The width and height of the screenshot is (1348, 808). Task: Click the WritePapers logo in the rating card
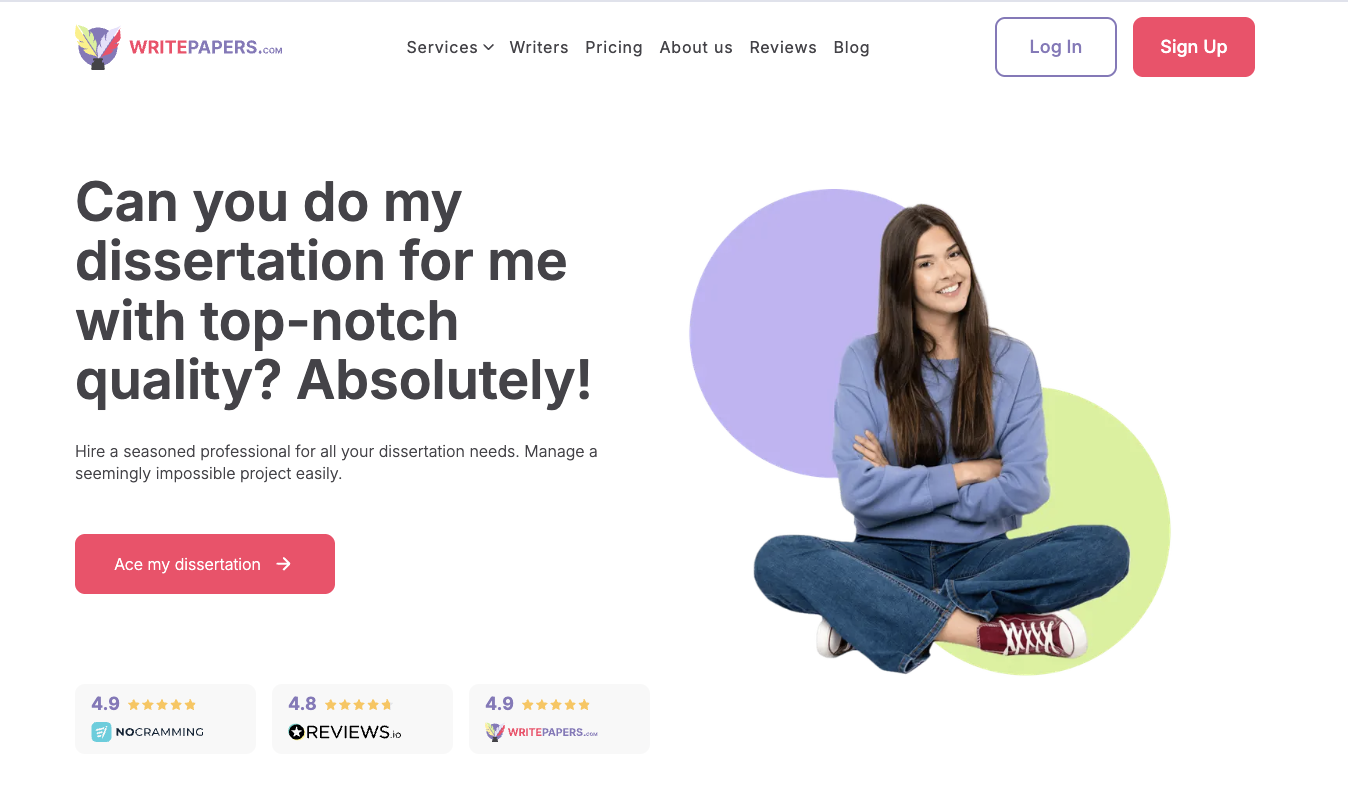coord(542,732)
